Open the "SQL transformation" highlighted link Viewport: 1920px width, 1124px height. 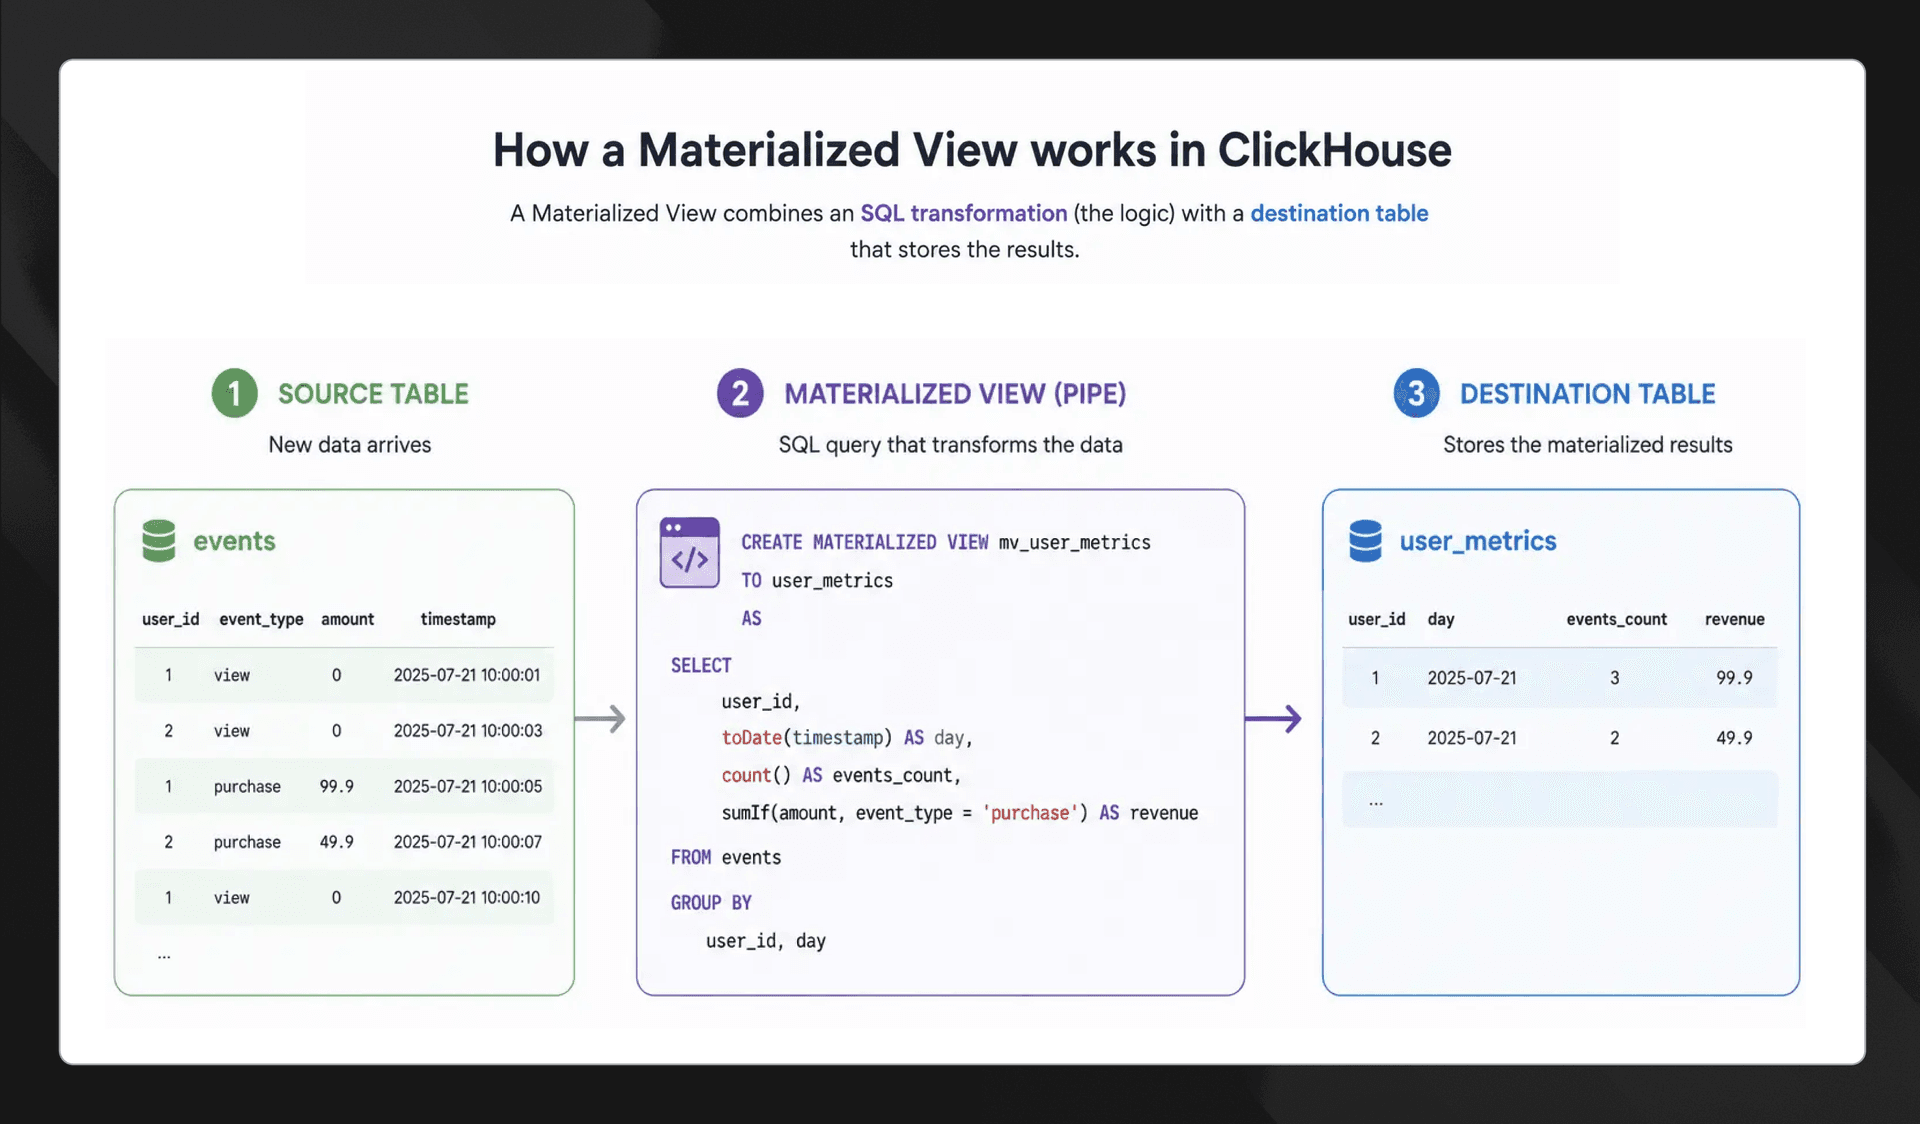964,213
